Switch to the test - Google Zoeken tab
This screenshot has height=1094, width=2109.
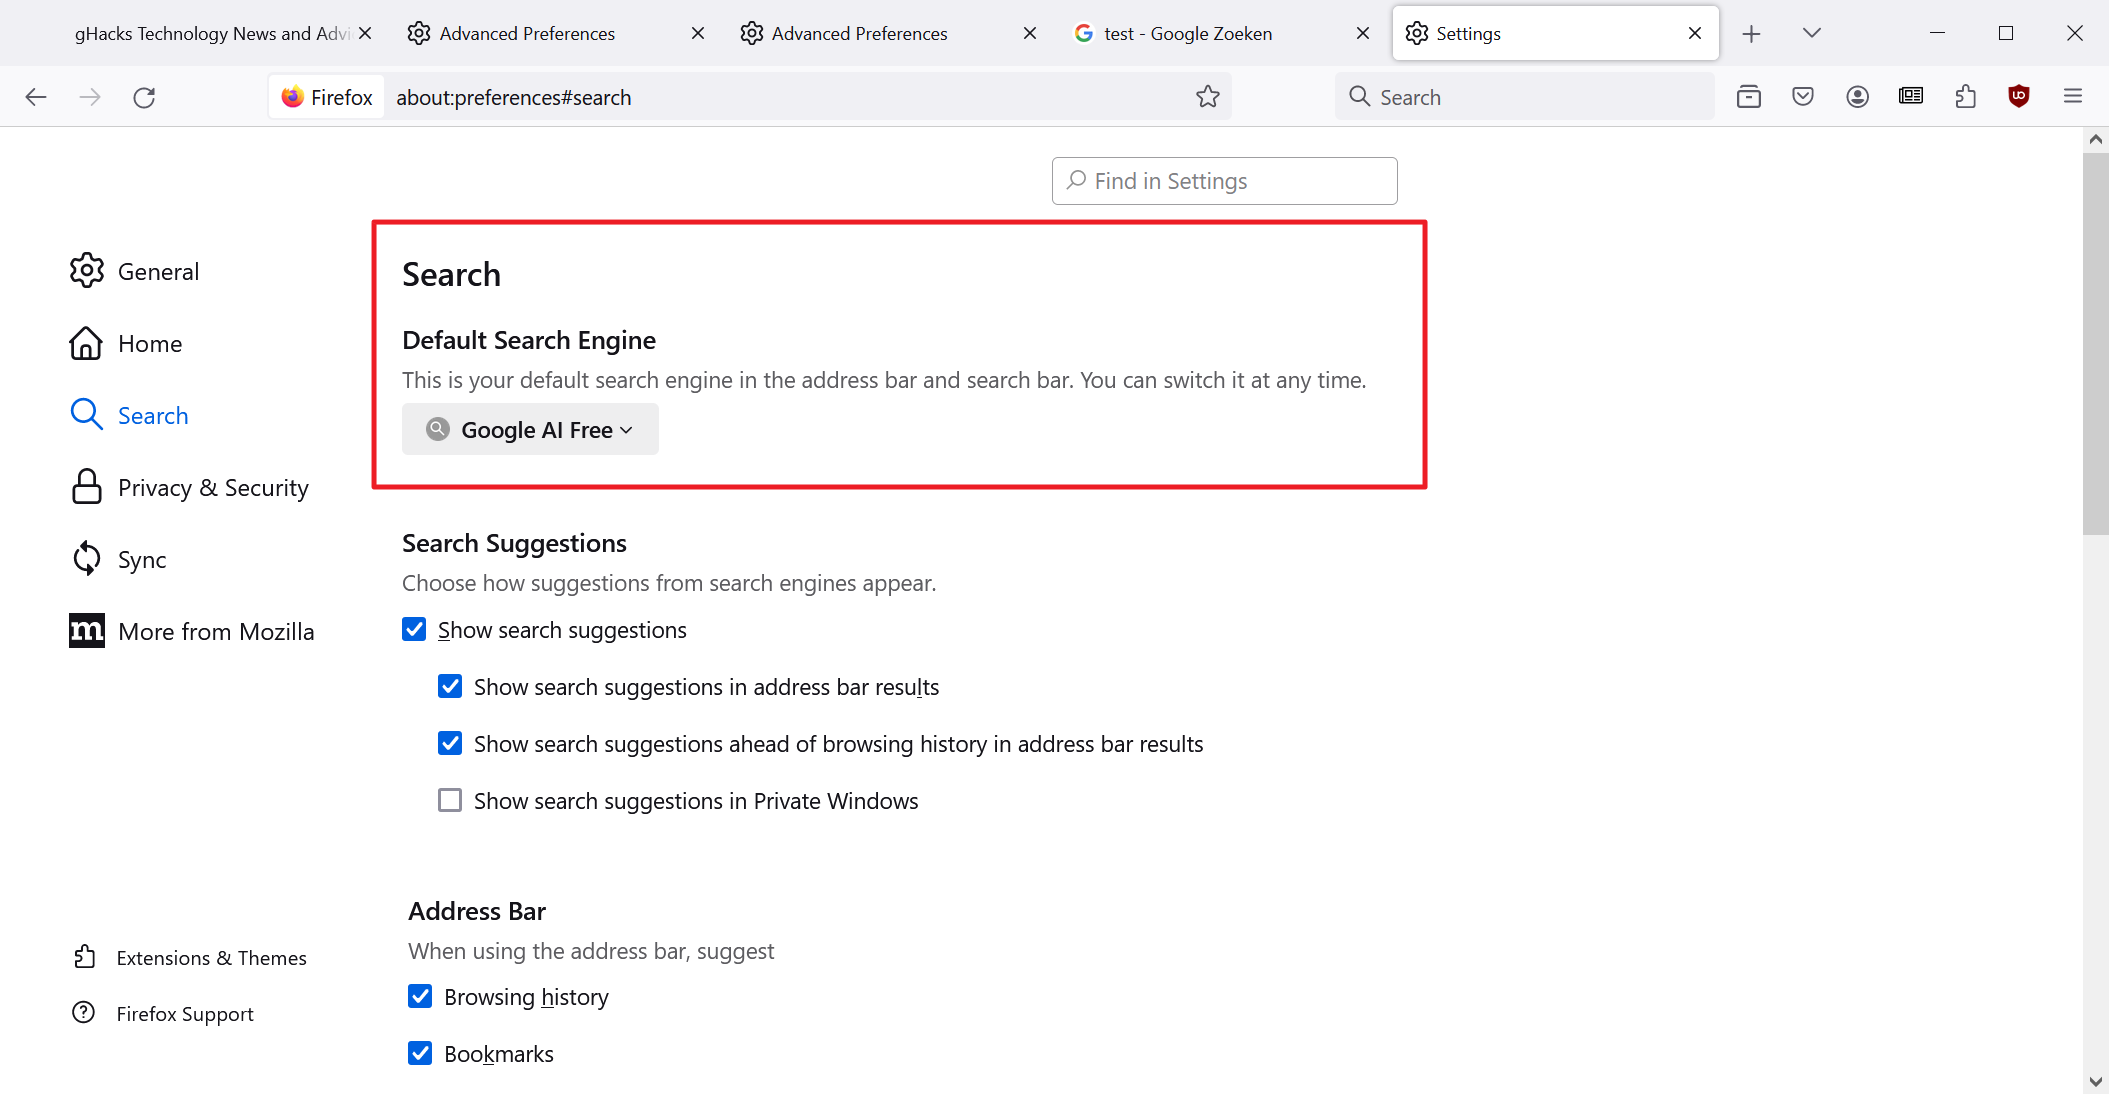coord(1187,34)
